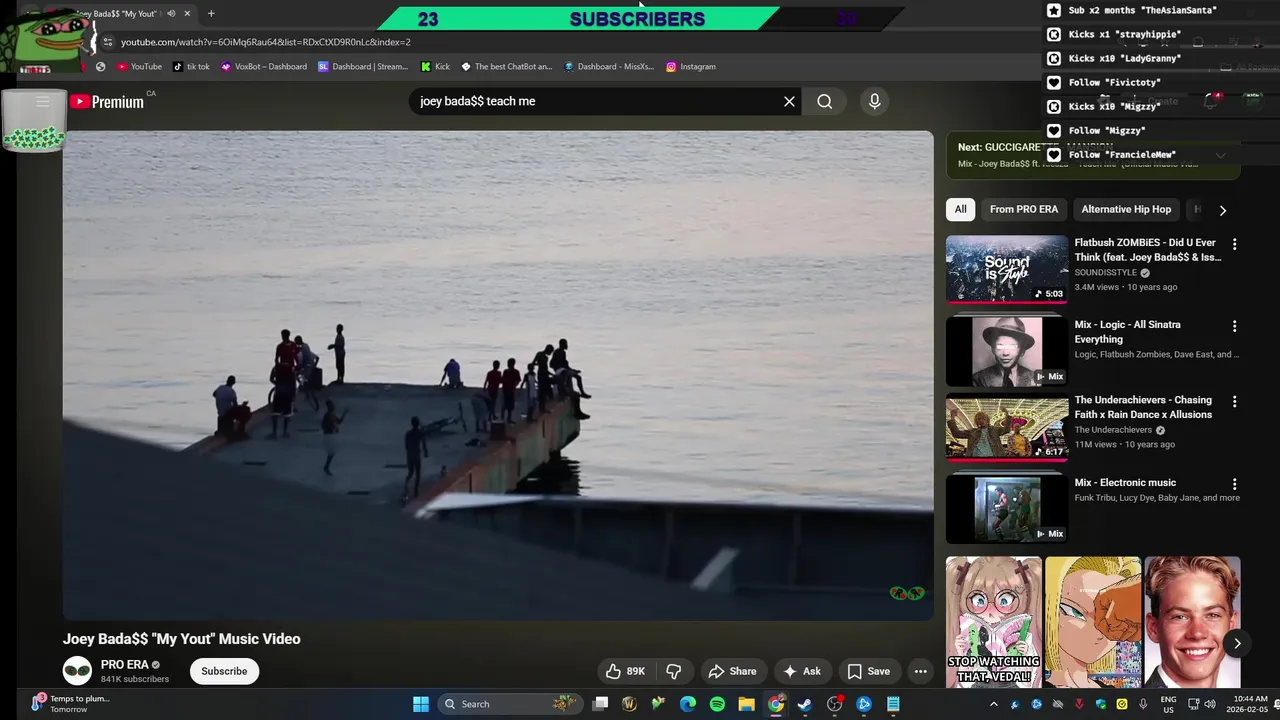This screenshot has width=1280, height=720.
Task: Subscribe to PRO ERA
Action: [224, 671]
